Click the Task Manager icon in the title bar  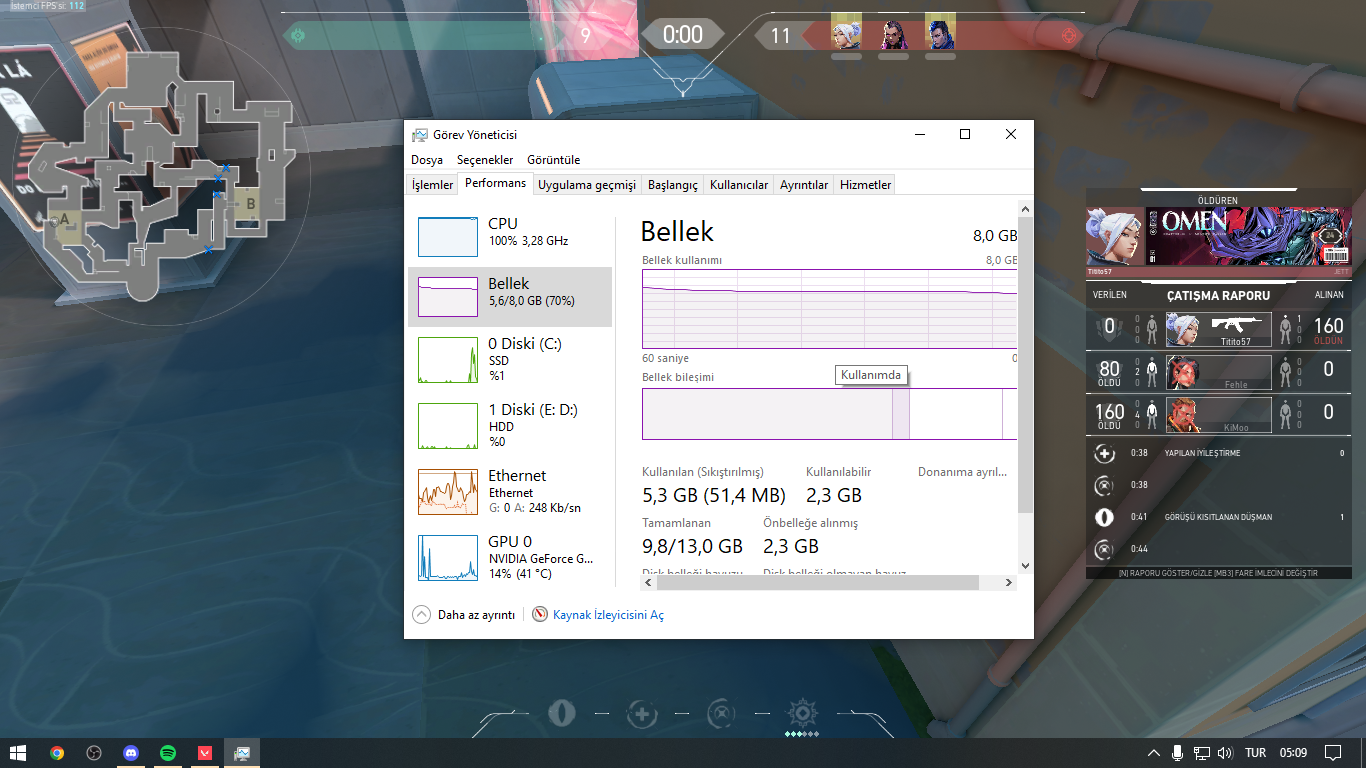420,135
